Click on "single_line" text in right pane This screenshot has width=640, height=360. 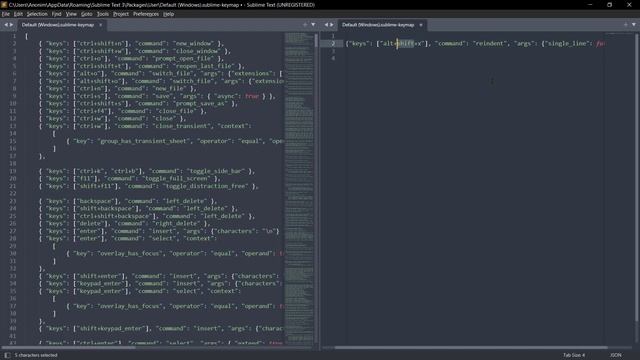click(567, 43)
